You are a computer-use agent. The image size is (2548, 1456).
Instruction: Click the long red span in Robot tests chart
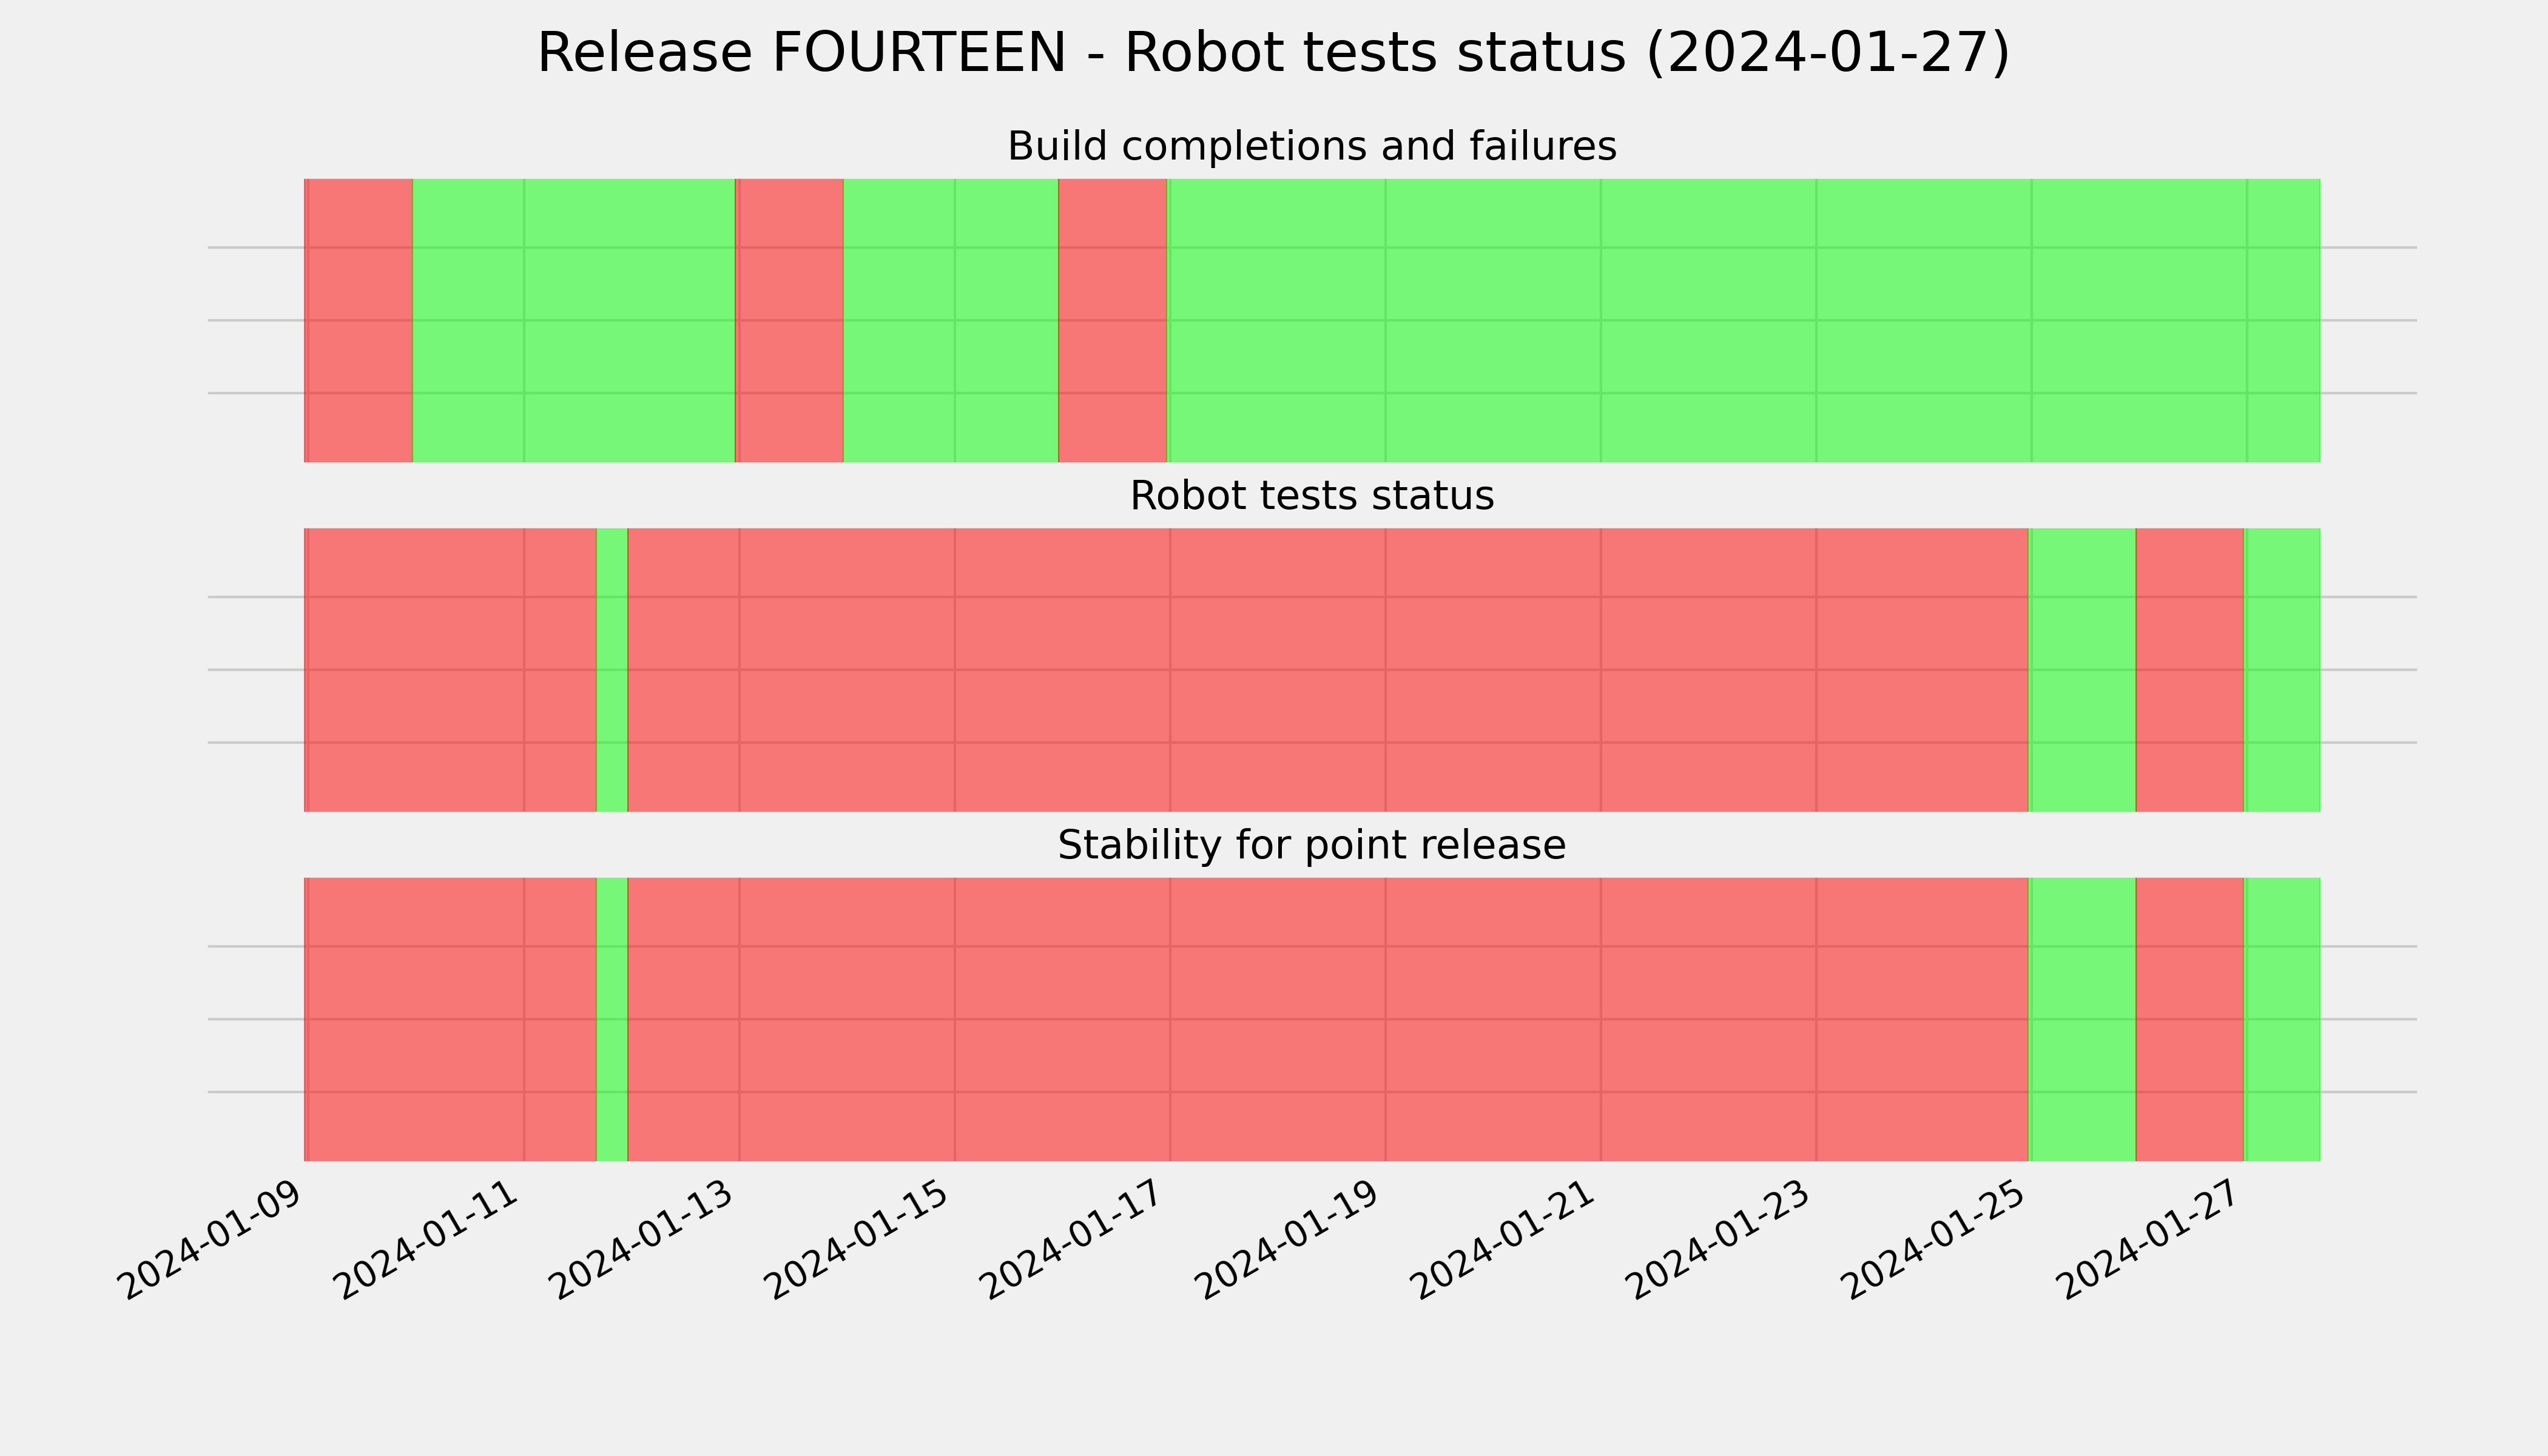point(1328,670)
